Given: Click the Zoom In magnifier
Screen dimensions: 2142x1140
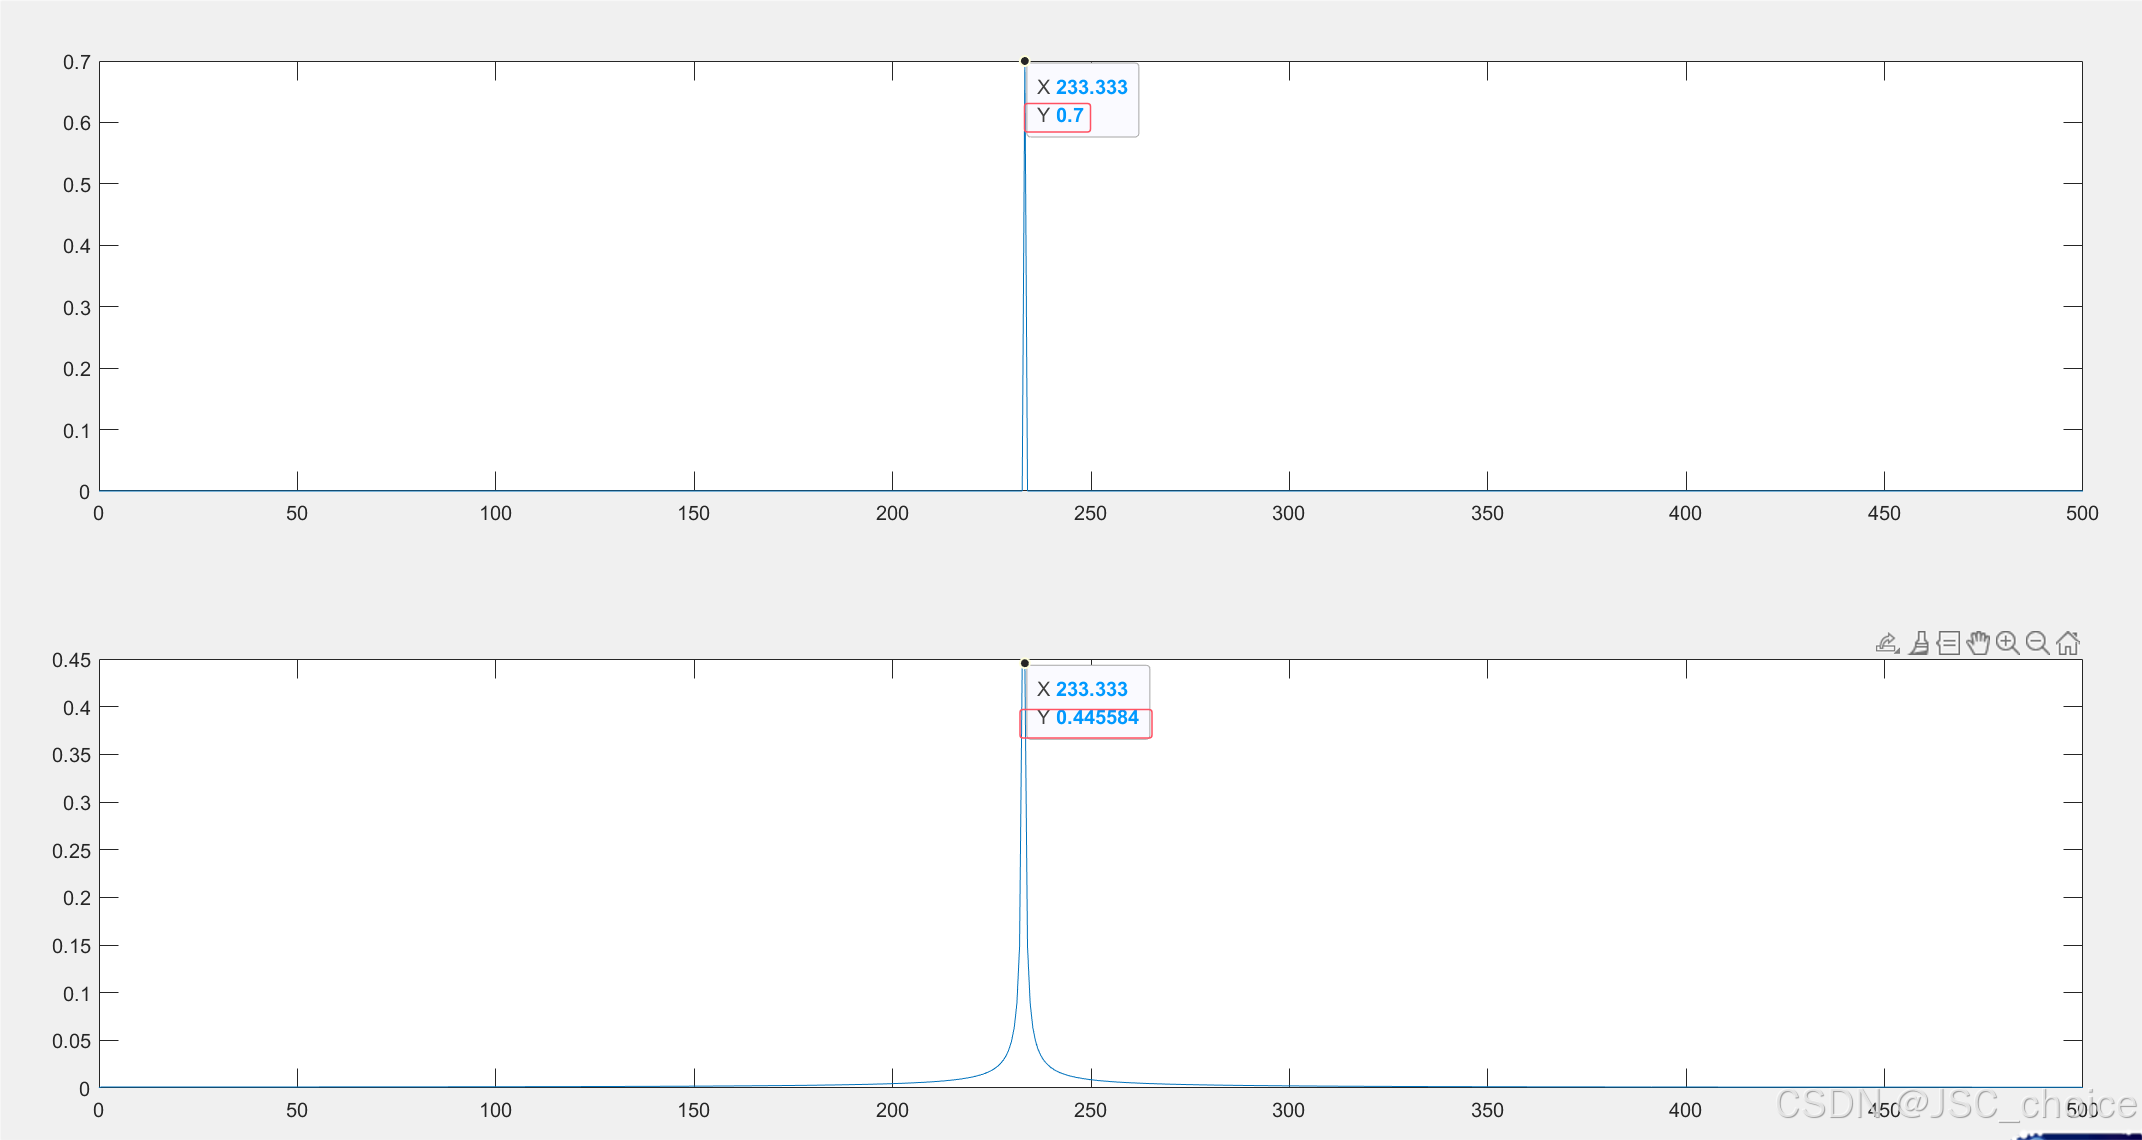Looking at the screenshot, I should (2007, 643).
